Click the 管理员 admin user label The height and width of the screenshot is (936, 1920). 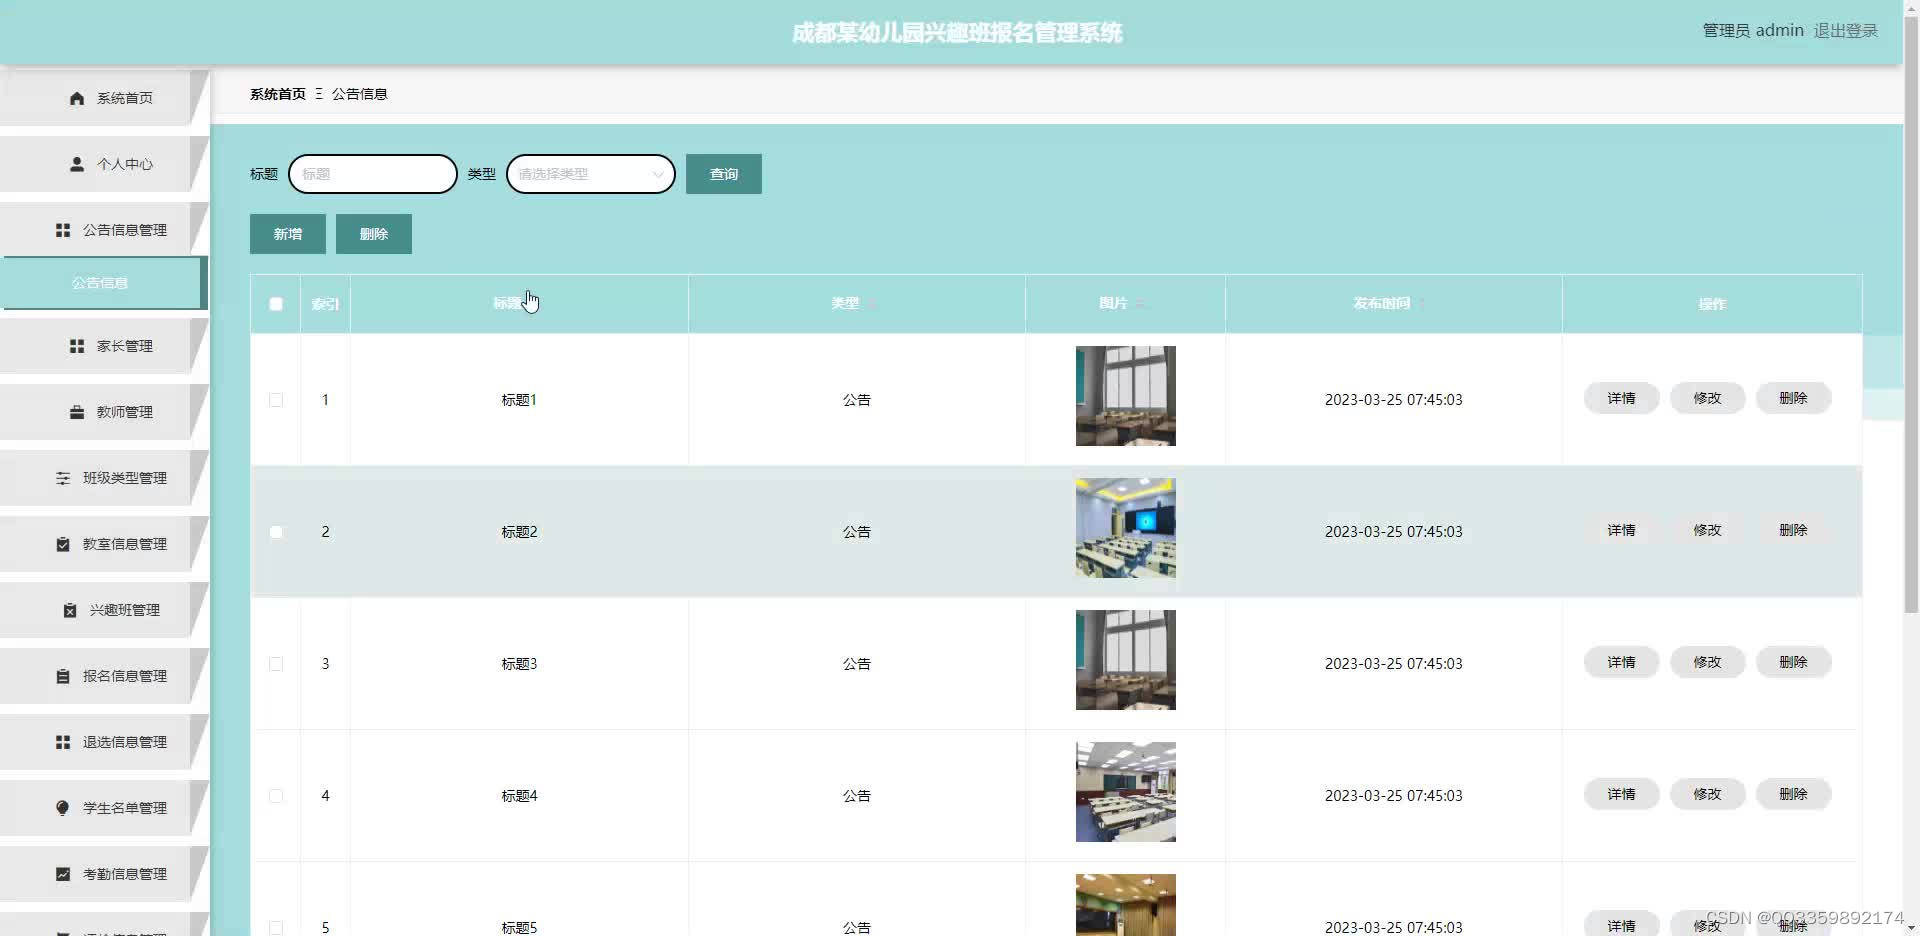click(x=1753, y=31)
